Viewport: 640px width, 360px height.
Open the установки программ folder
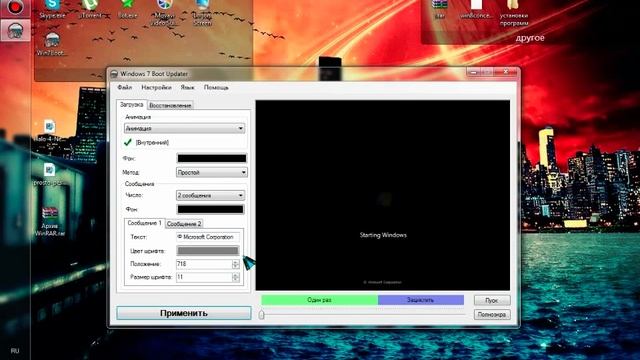(x=514, y=12)
